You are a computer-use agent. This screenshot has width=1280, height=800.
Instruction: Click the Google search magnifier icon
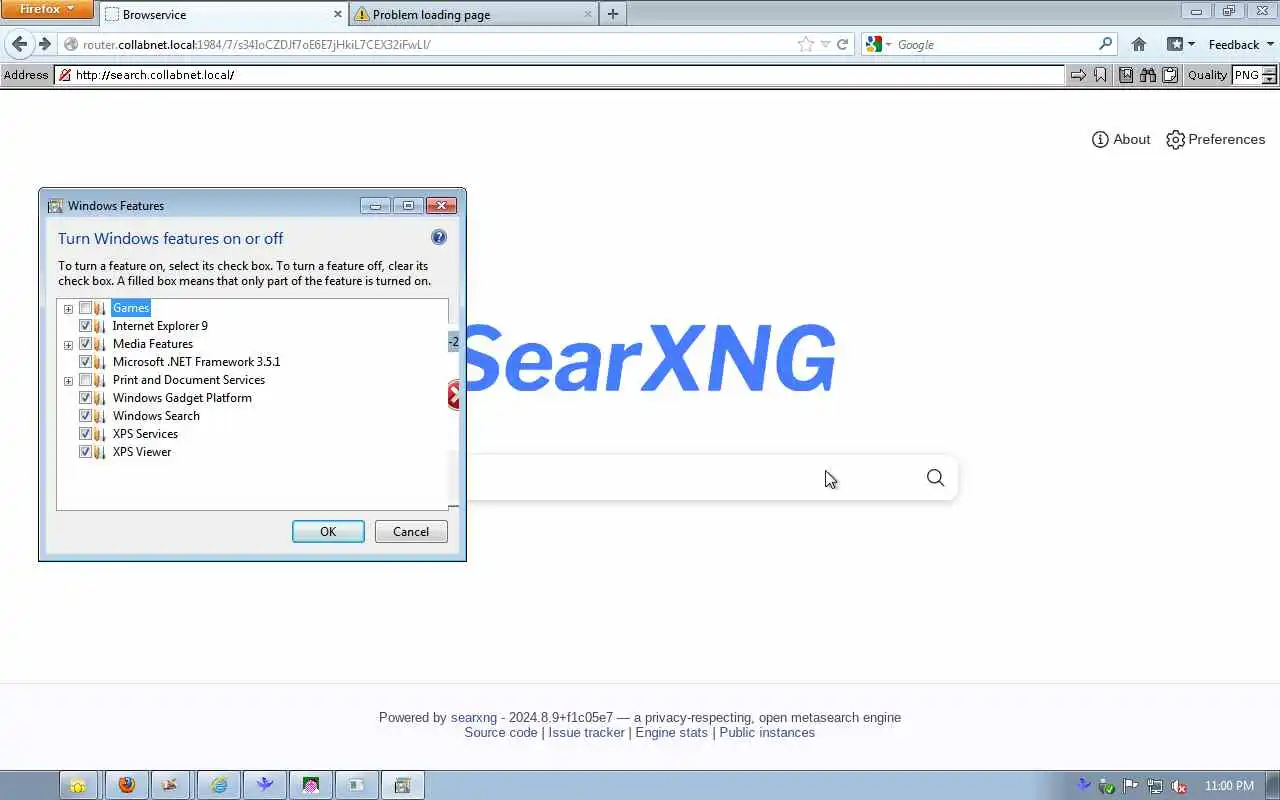tap(1105, 44)
